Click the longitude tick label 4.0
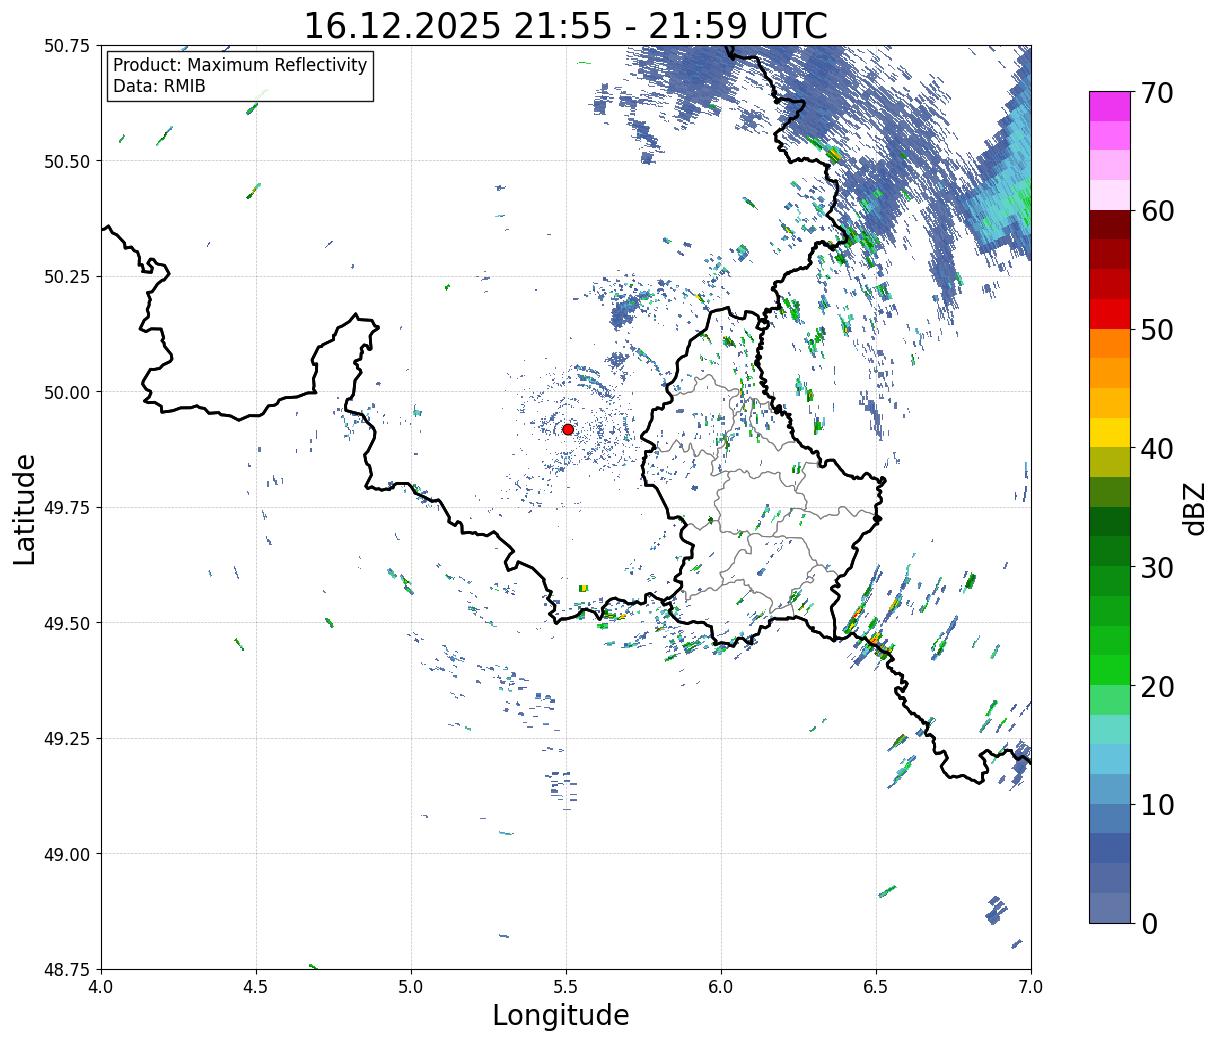The width and height of the screenshot is (1219, 1040). click(x=101, y=987)
